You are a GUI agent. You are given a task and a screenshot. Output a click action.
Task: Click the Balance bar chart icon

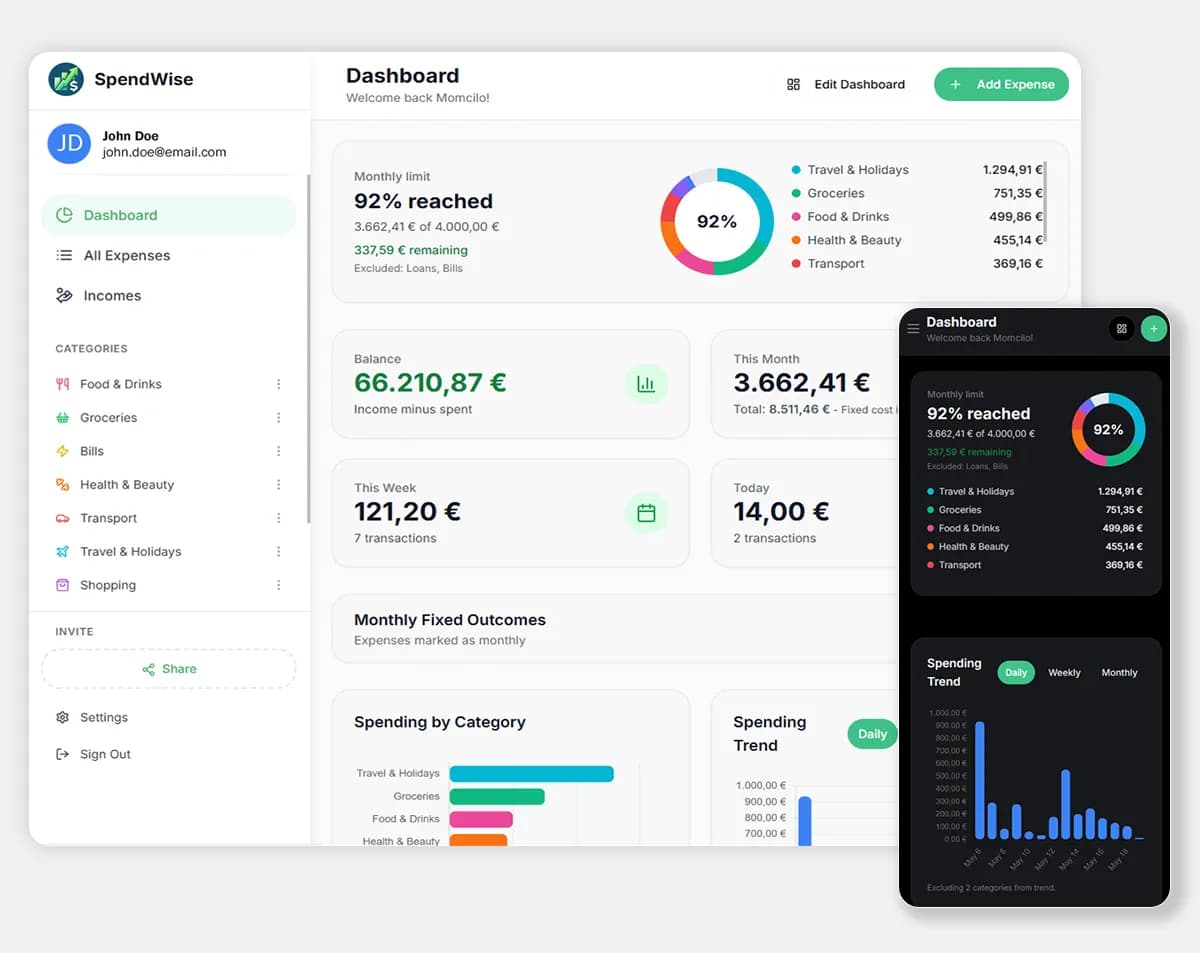pos(646,384)
